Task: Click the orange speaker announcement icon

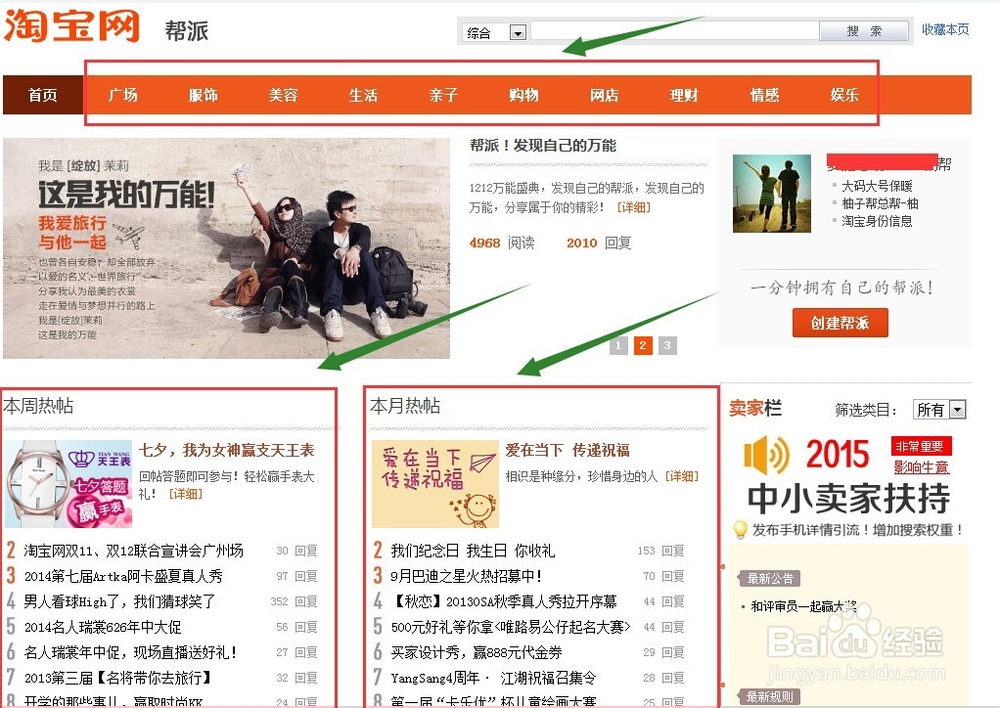Action: coord(766,455)
